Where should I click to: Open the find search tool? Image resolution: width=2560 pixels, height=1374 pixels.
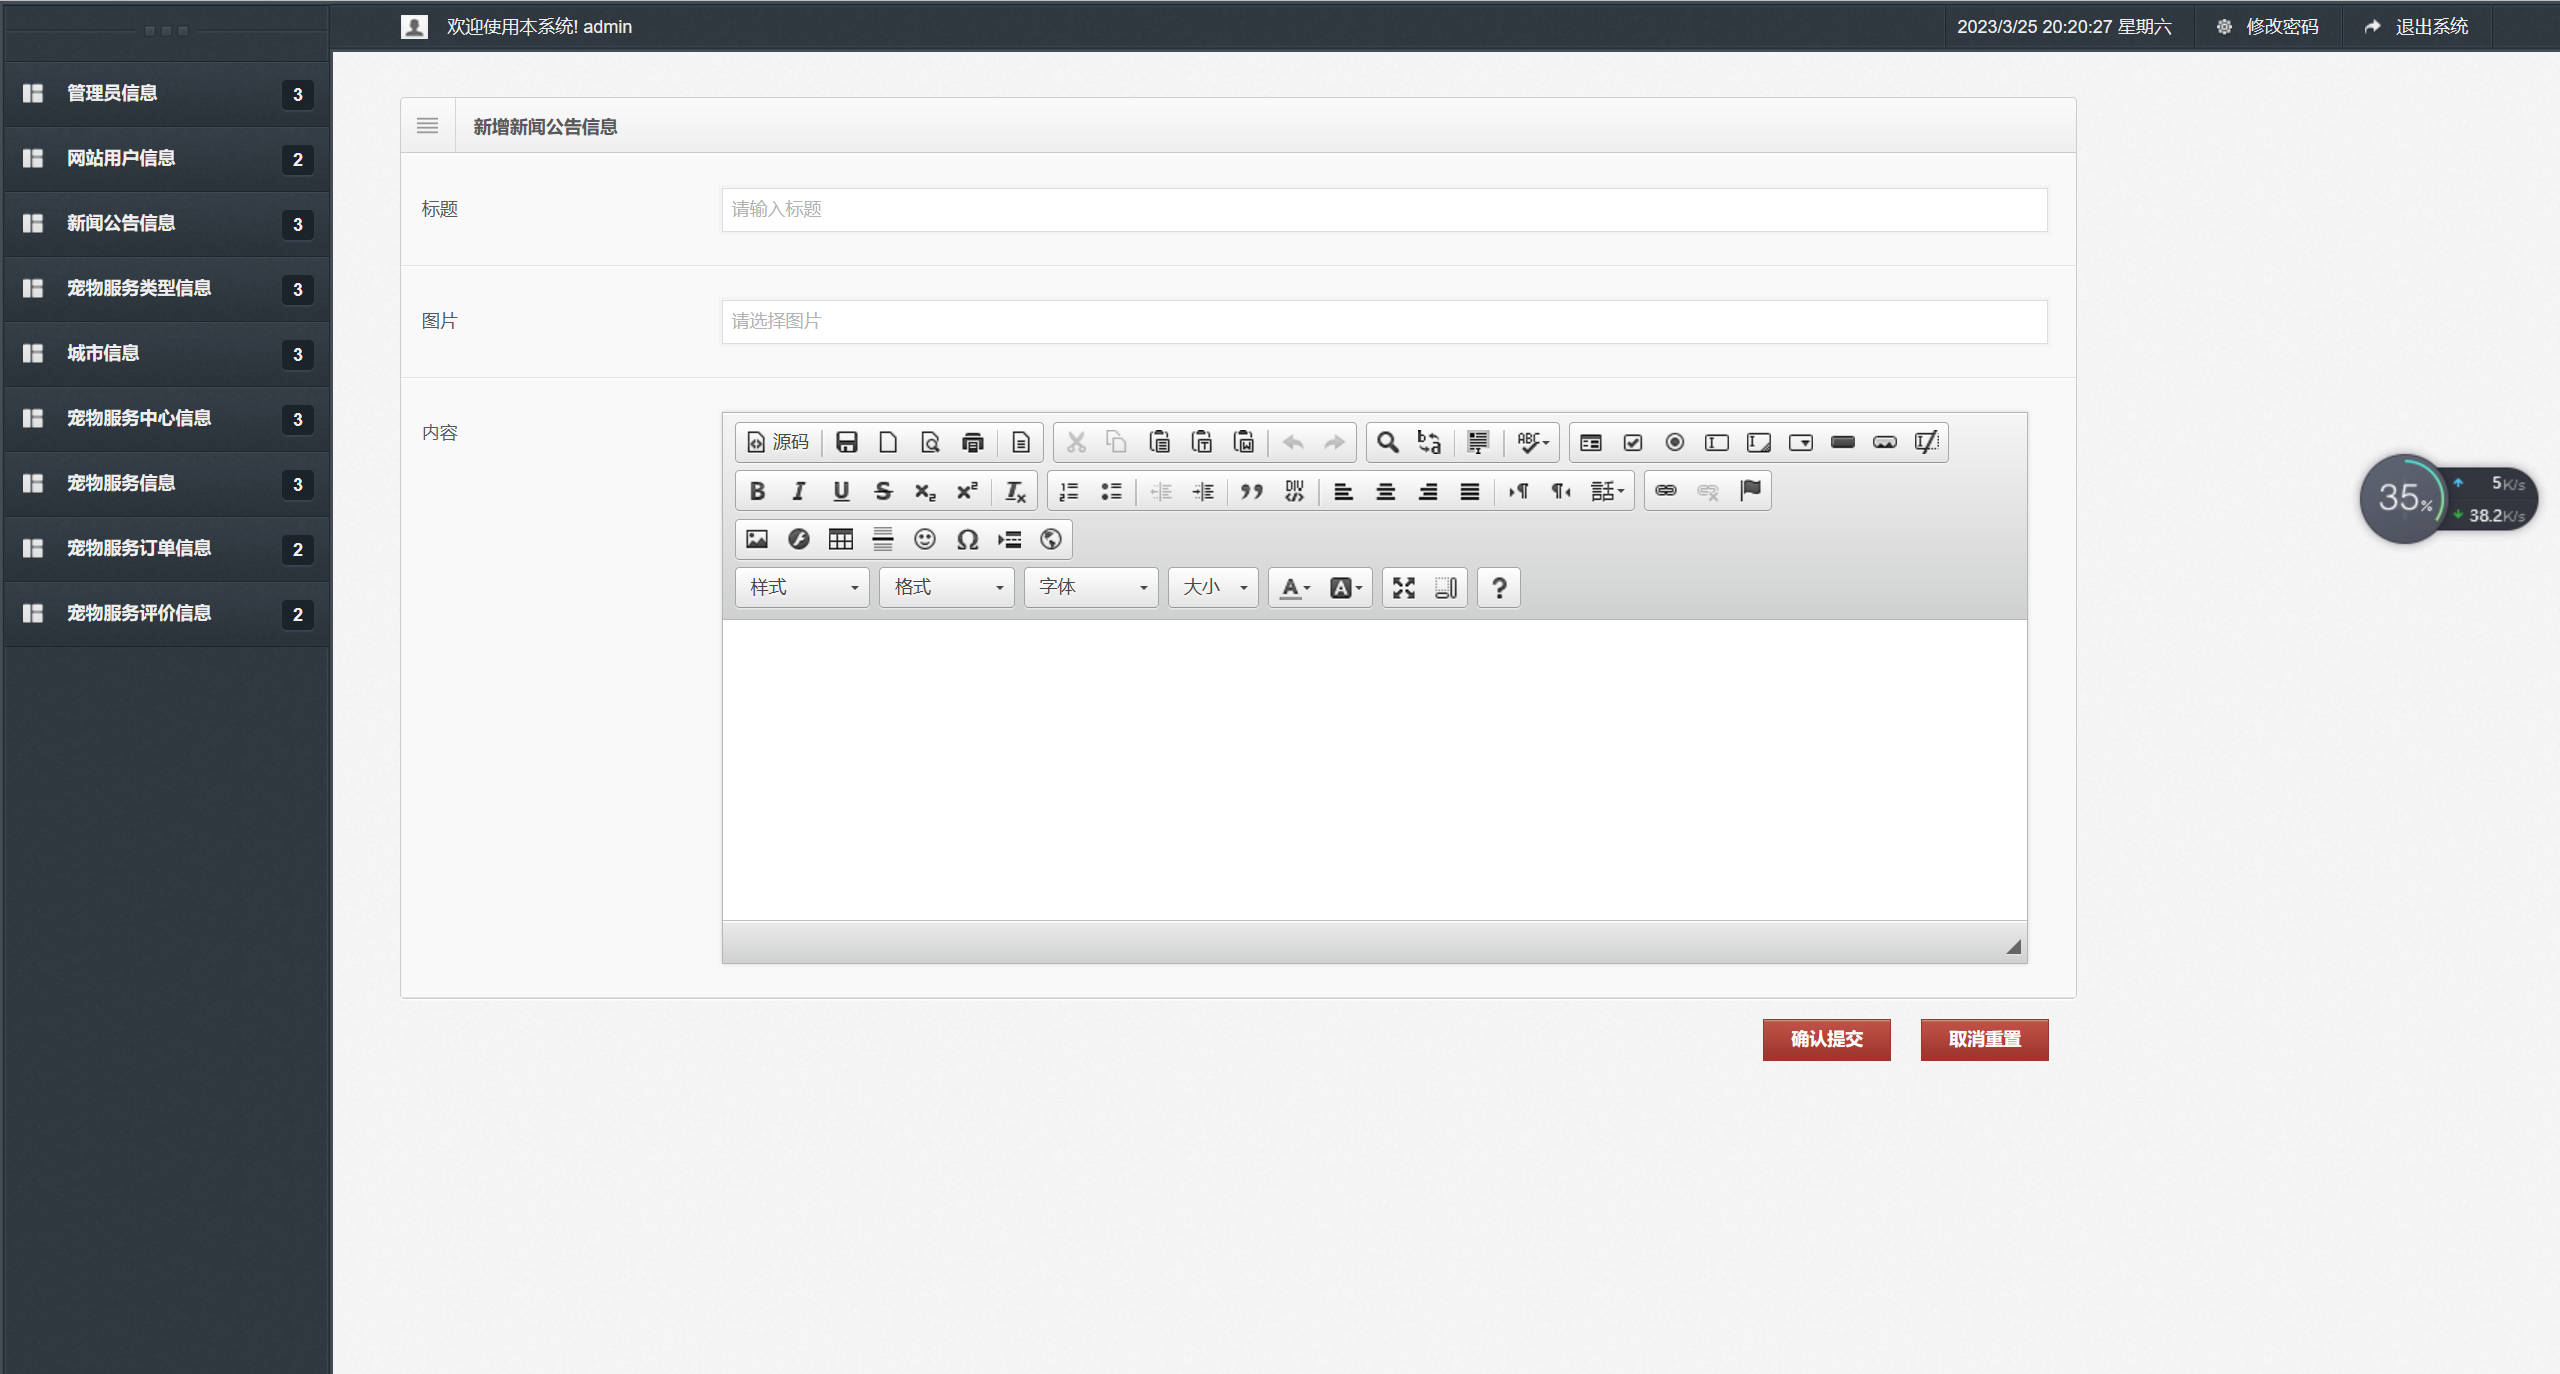(1387, 442)
